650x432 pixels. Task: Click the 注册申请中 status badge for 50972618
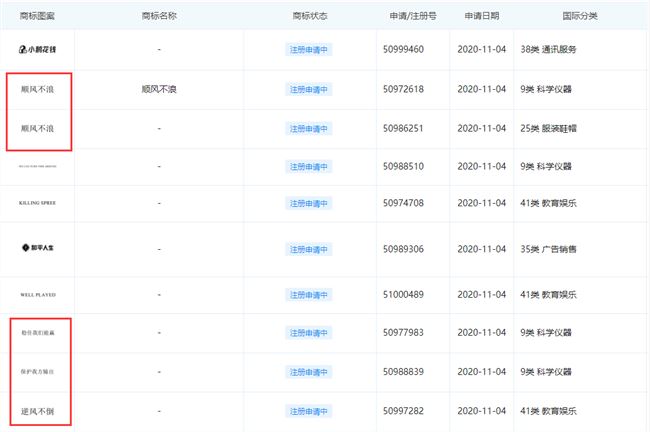[308, 89]
